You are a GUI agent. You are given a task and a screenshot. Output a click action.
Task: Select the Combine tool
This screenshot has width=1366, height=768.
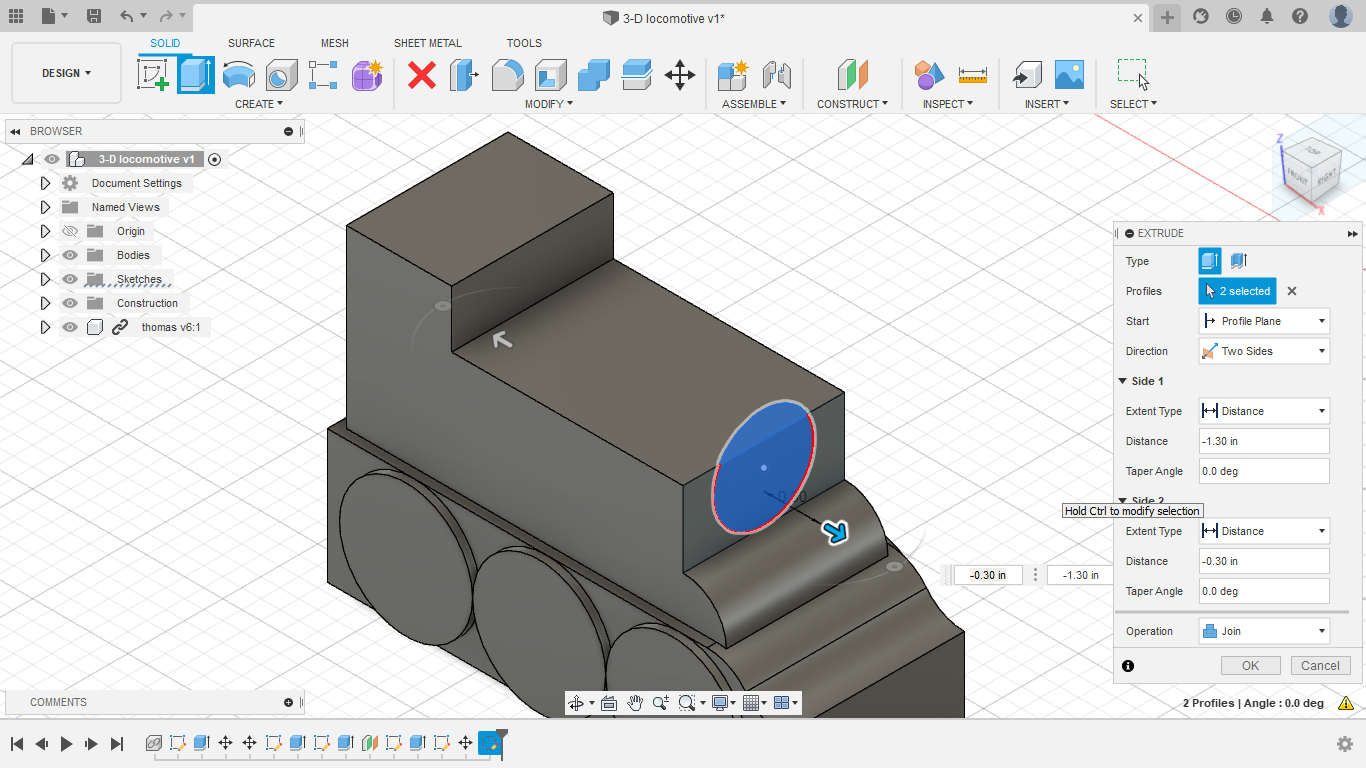[594, 75]
